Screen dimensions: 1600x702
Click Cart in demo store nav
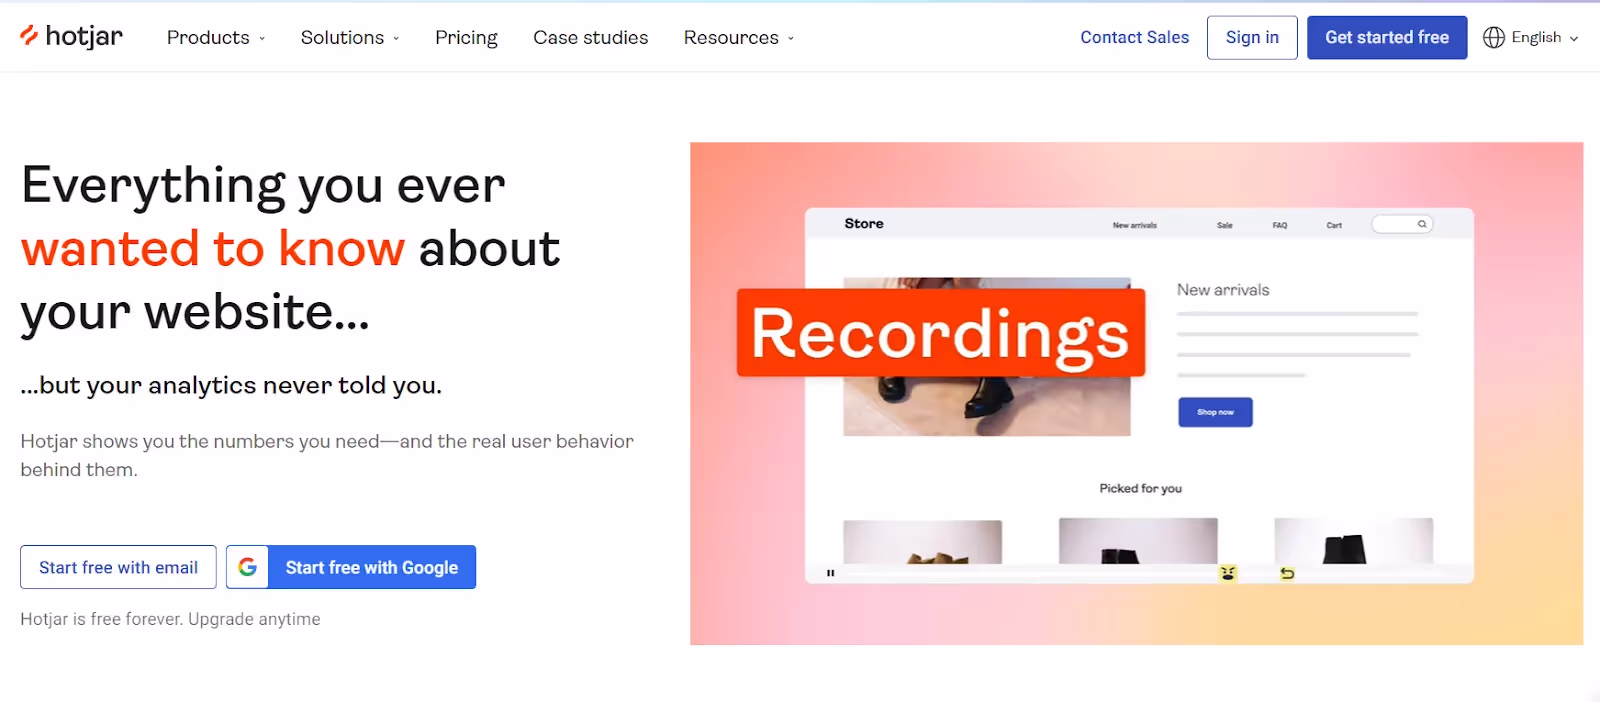pos(1334,225)
